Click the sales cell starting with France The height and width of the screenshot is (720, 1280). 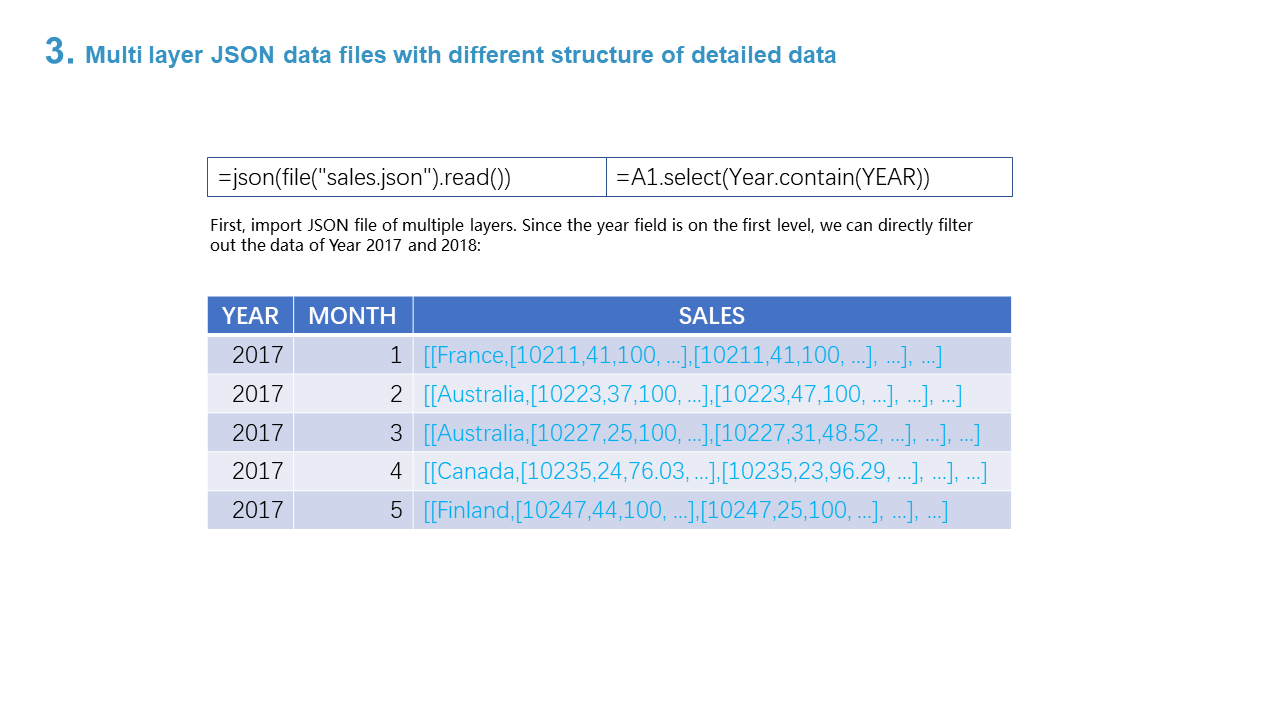click(682, 355)
